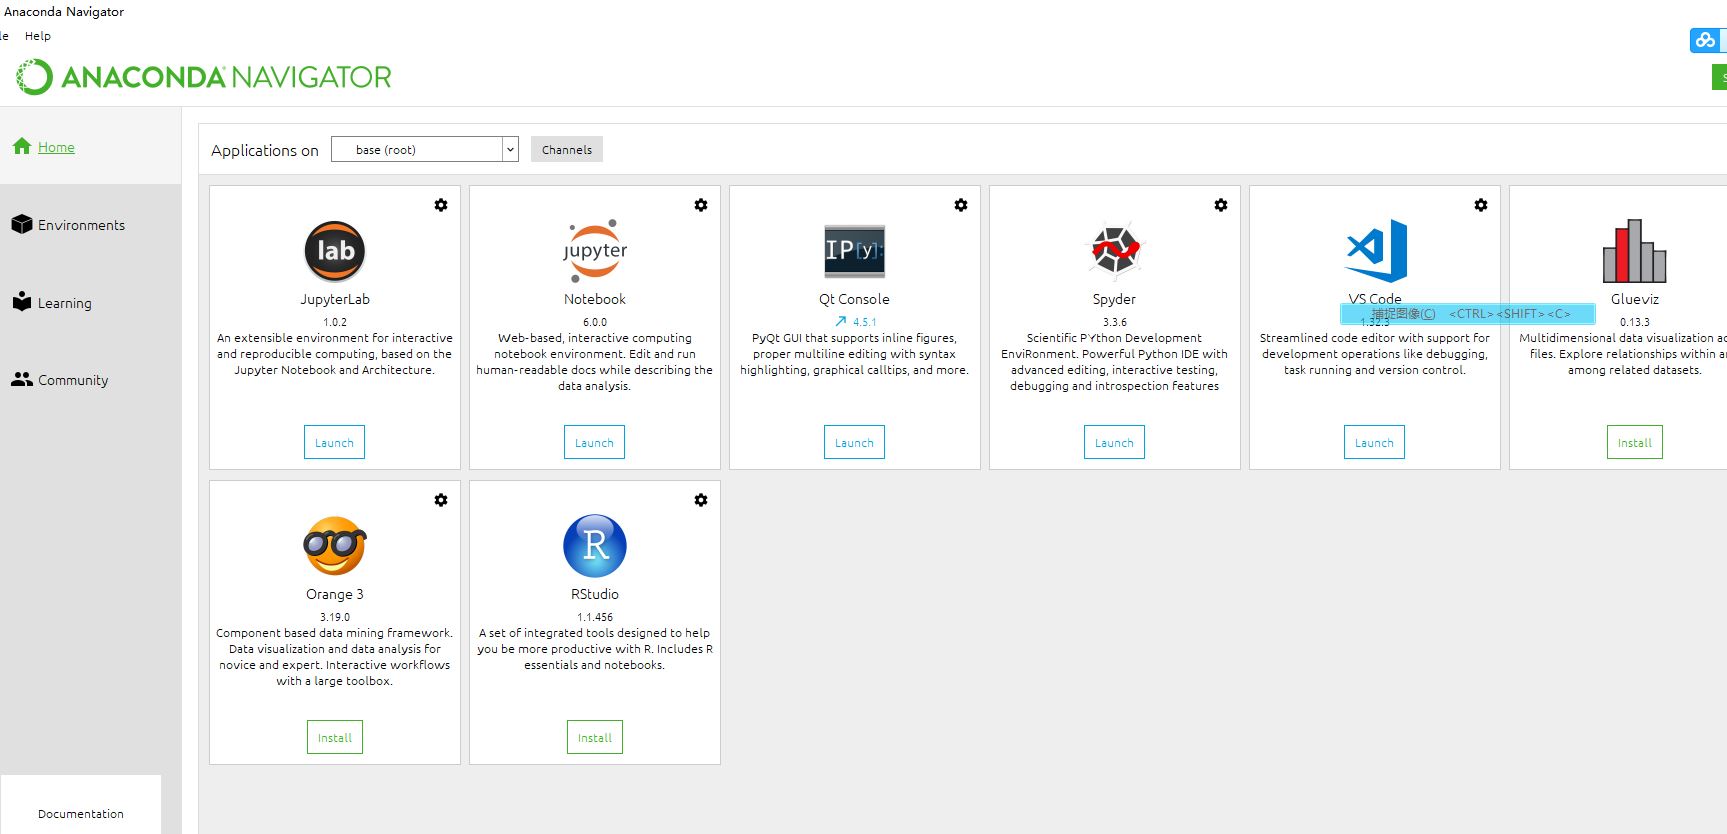This screenshot has width=1727, height=834.
Task: Click the Glueviz version 0.13.3
Action: point(1635,322)
